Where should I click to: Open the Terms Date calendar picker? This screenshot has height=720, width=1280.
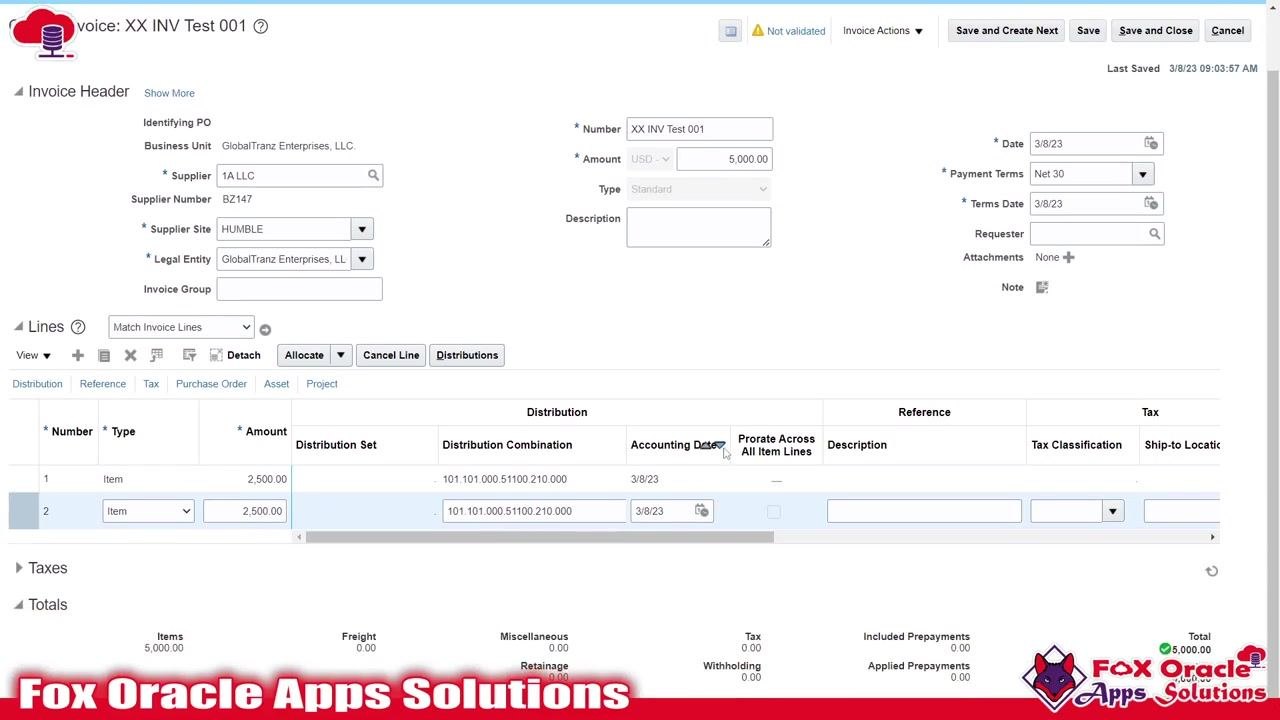[1151, 203]
